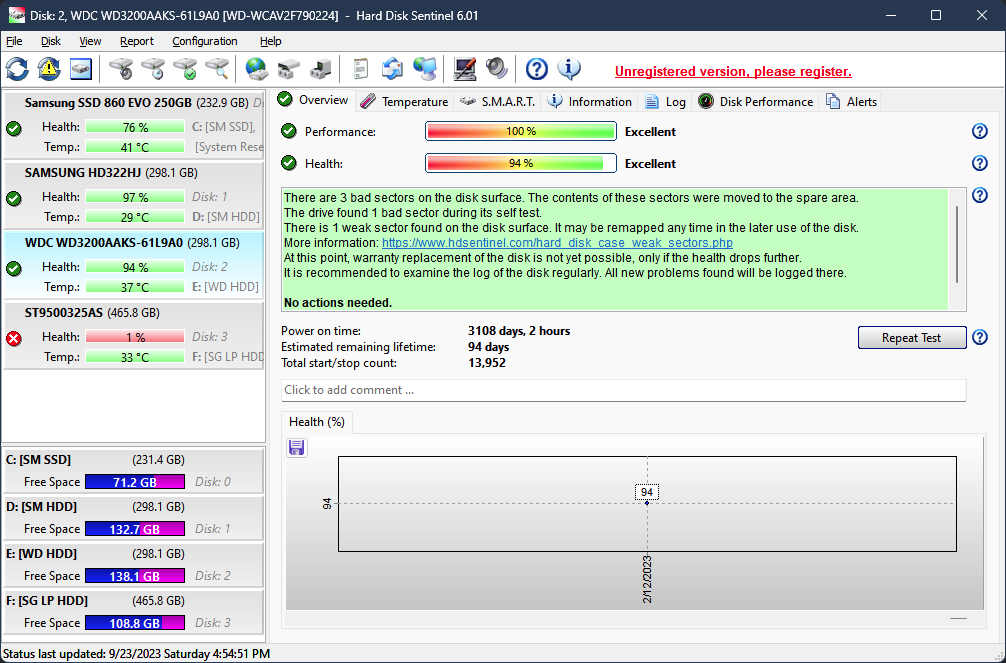1006x663 pixels.
Task: Switch to the Information tab
Action: pos(590,101)
